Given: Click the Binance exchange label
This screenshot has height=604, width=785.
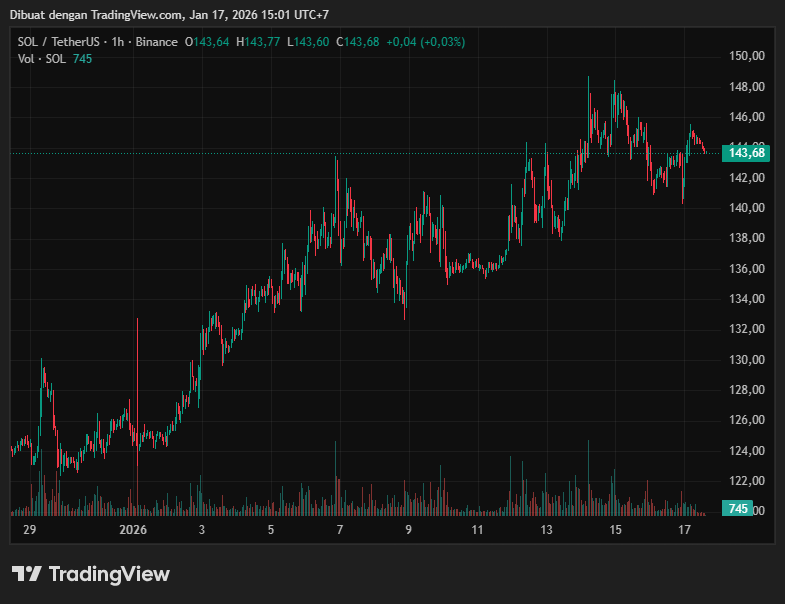Looking at the screenshot, I should (157, 42).
